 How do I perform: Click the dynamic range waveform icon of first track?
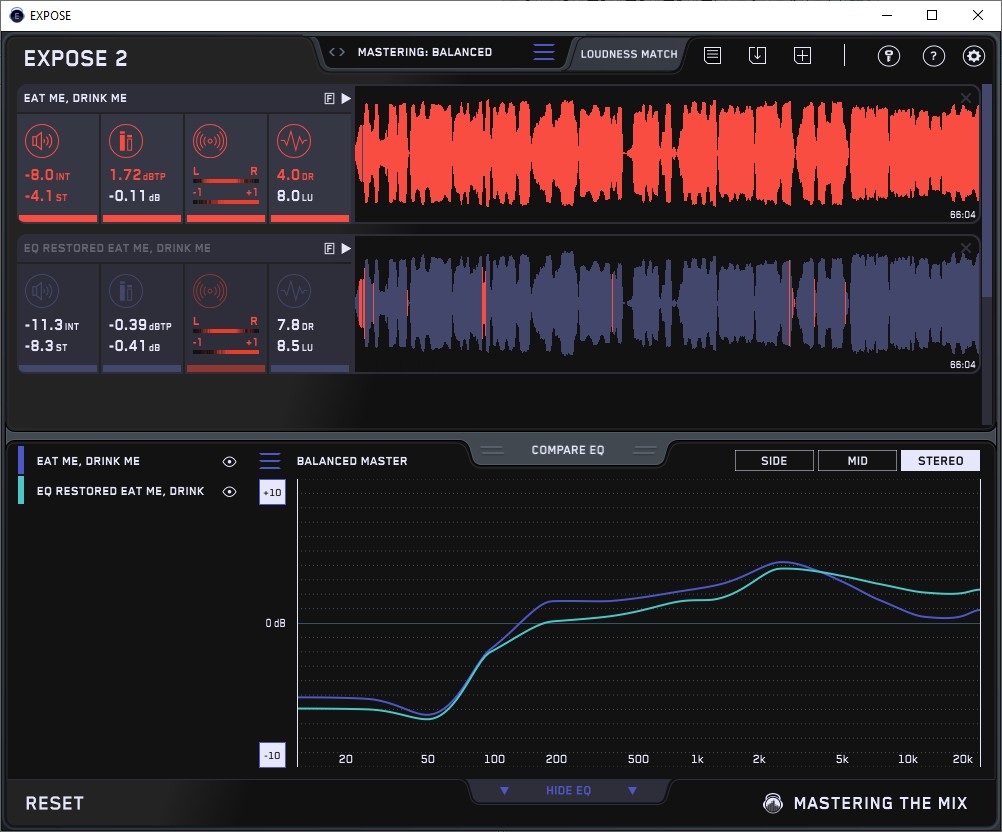pos(293,141)
